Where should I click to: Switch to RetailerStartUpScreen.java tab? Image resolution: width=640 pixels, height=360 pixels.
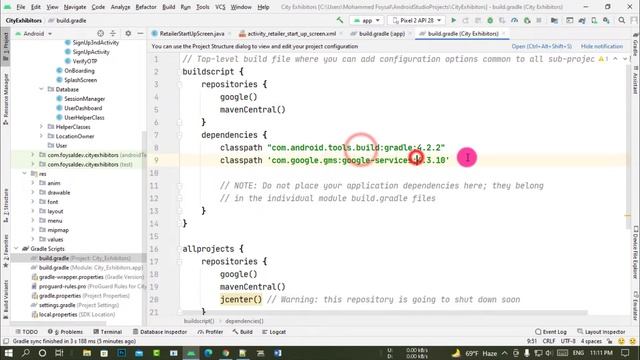pos(191,33)
